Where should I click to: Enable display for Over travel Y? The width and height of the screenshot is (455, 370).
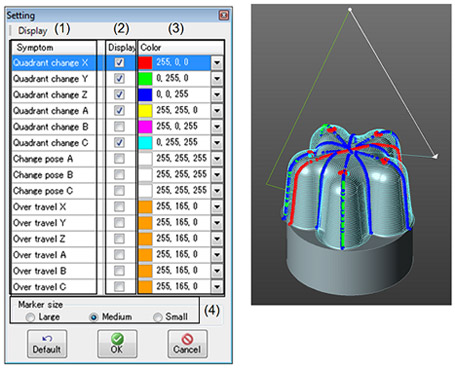coord(119,222)
